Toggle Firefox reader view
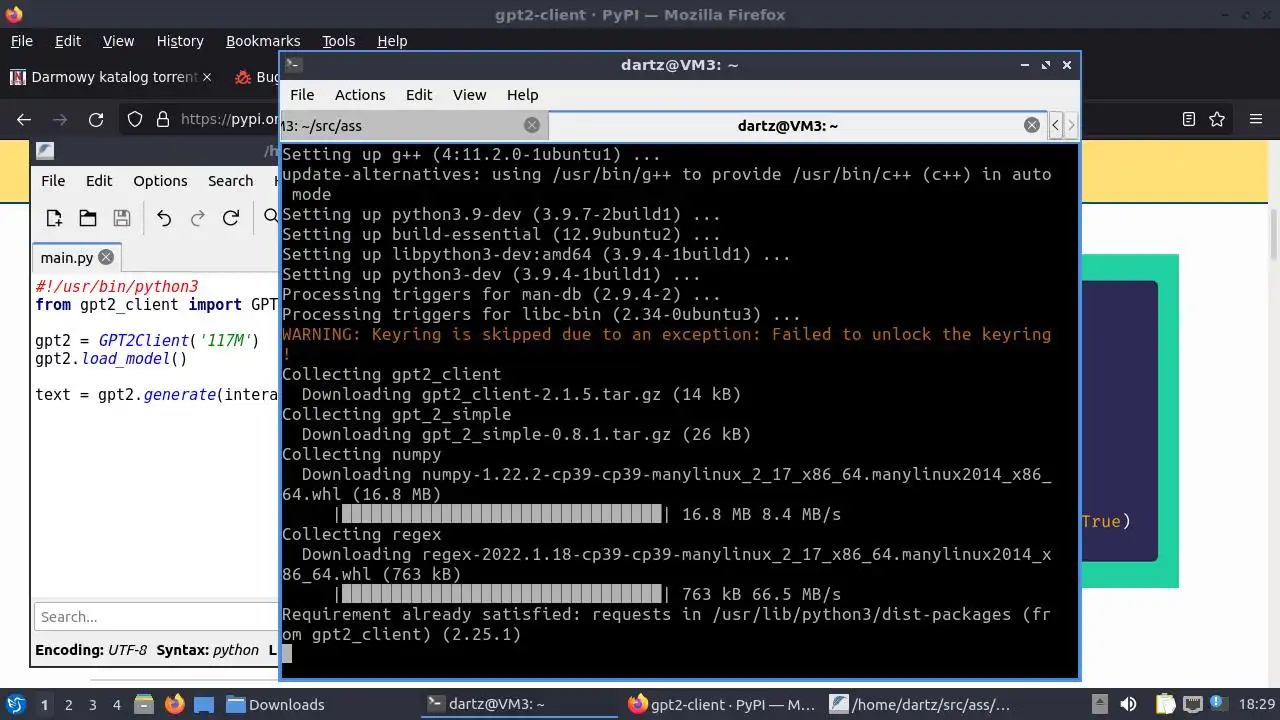 (1189, 119)
